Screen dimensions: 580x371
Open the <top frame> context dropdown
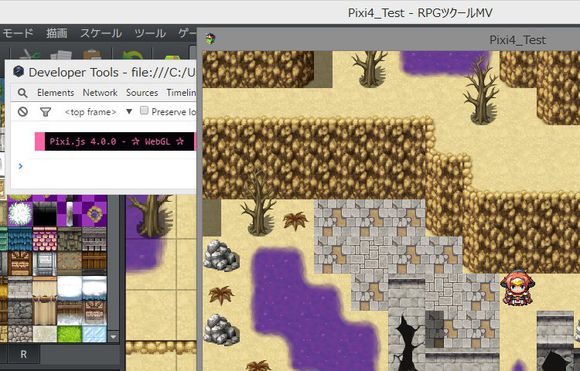click(98, 112)
